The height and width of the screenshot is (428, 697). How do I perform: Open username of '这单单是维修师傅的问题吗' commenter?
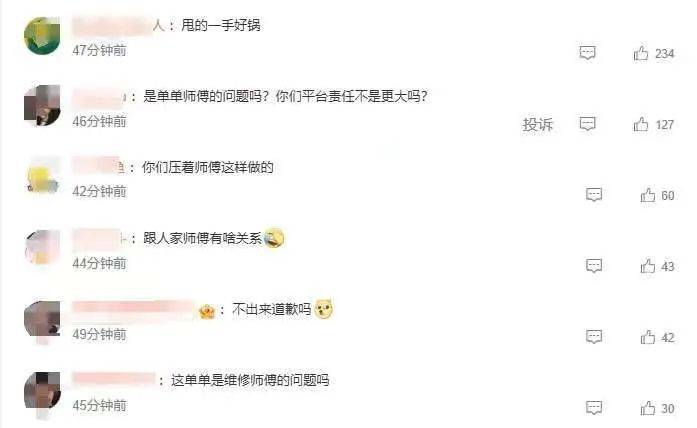pyautogui.click(x=113, y=380)
